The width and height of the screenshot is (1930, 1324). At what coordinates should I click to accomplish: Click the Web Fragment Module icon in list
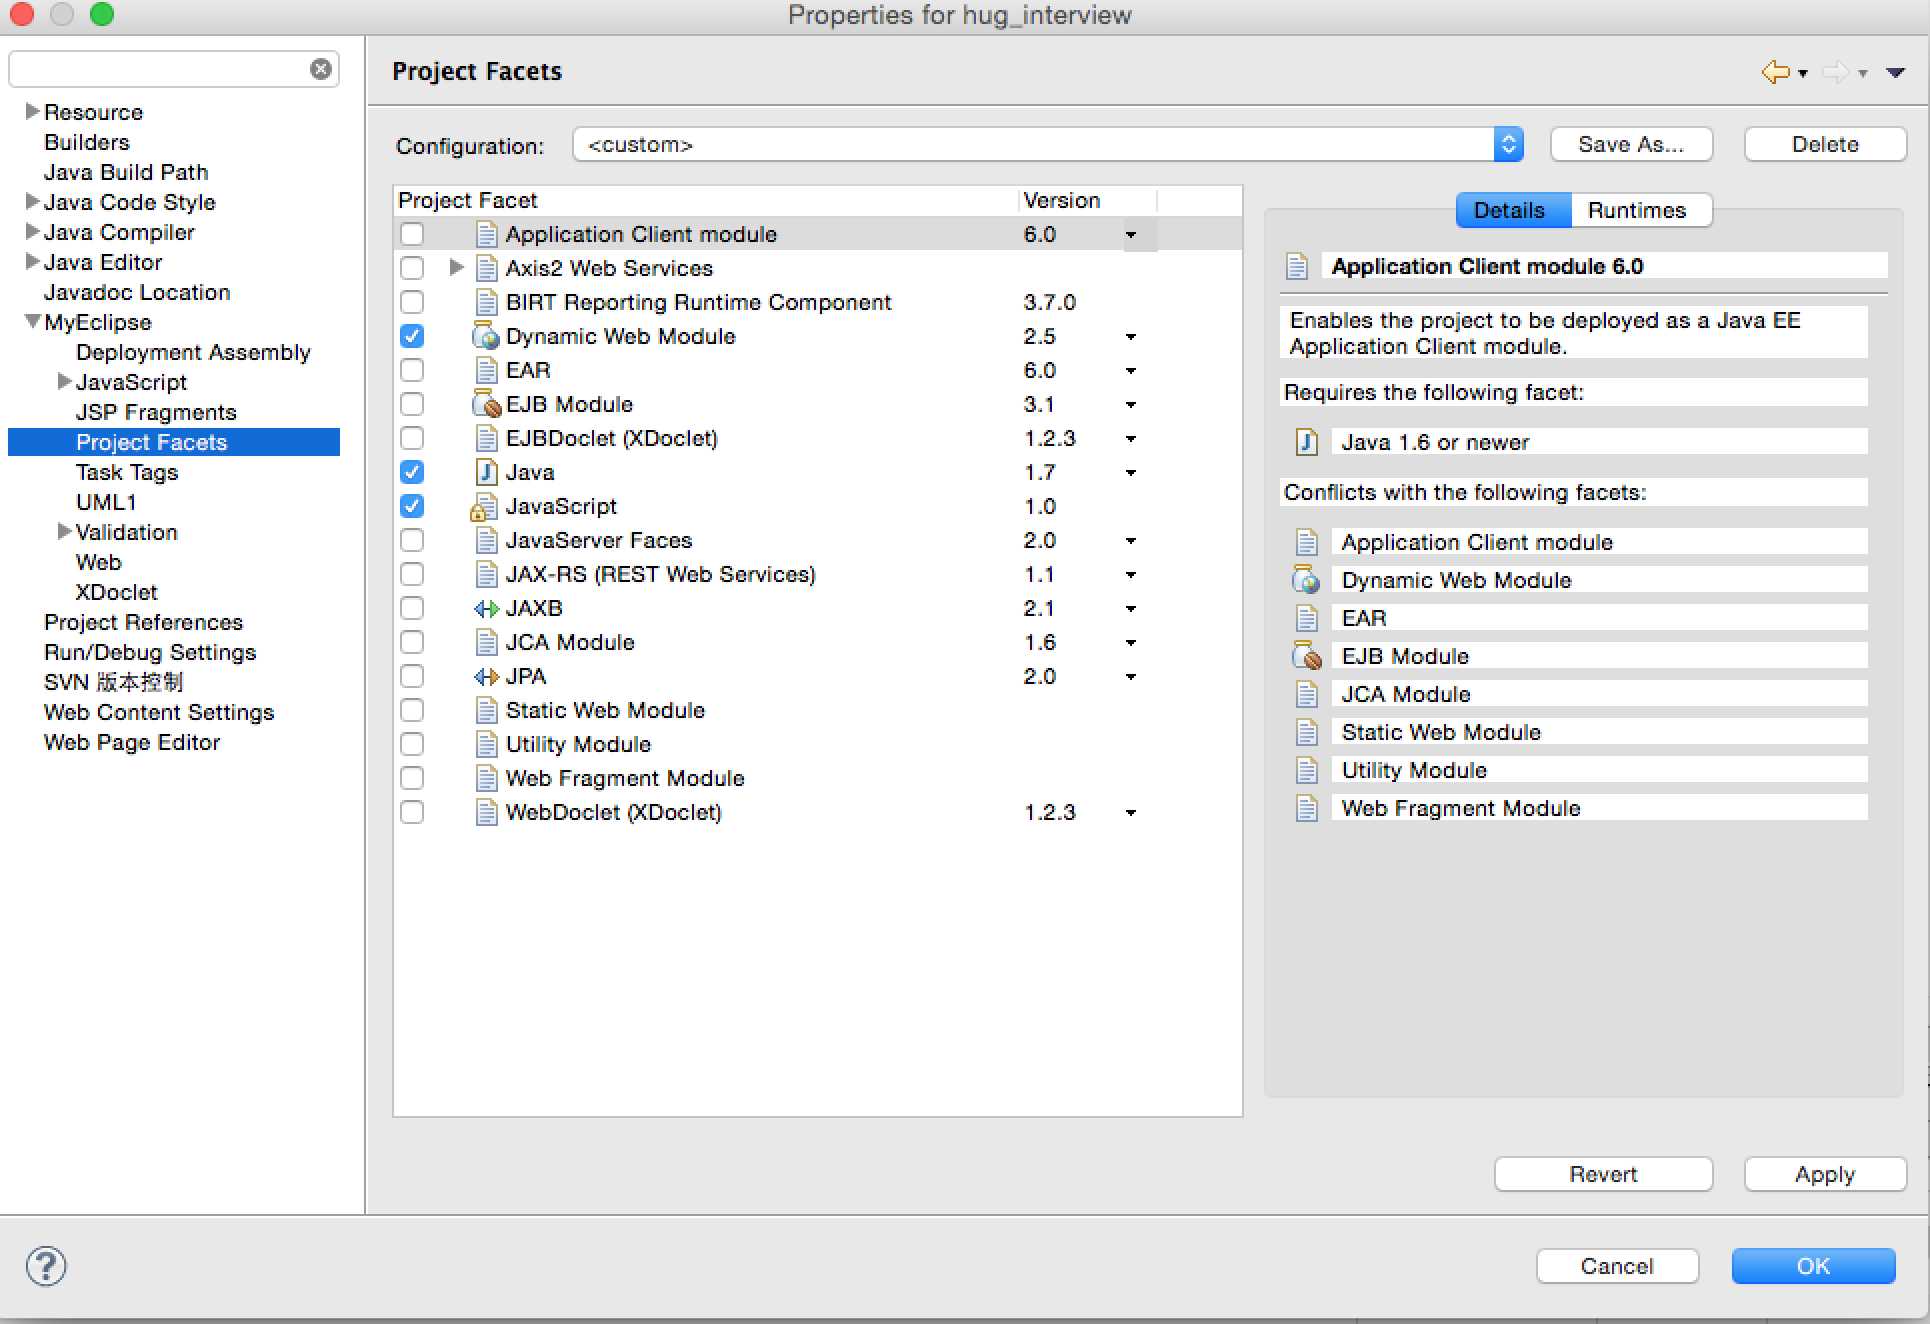(x=486, y=778)
